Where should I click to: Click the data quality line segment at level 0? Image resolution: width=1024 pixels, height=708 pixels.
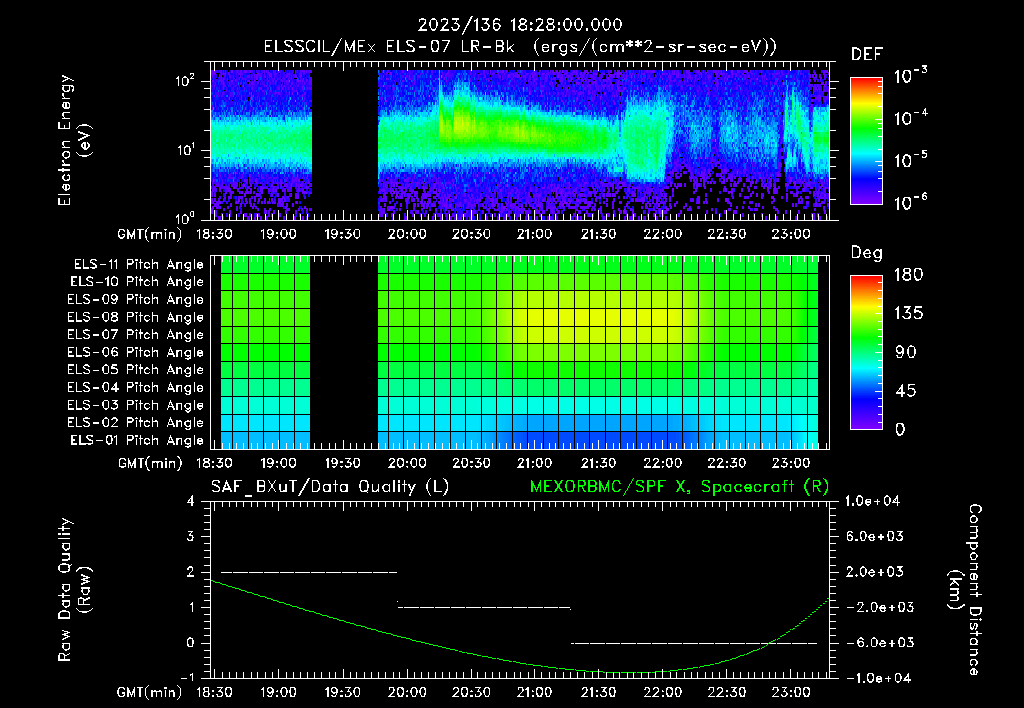[x=694, y=643]
